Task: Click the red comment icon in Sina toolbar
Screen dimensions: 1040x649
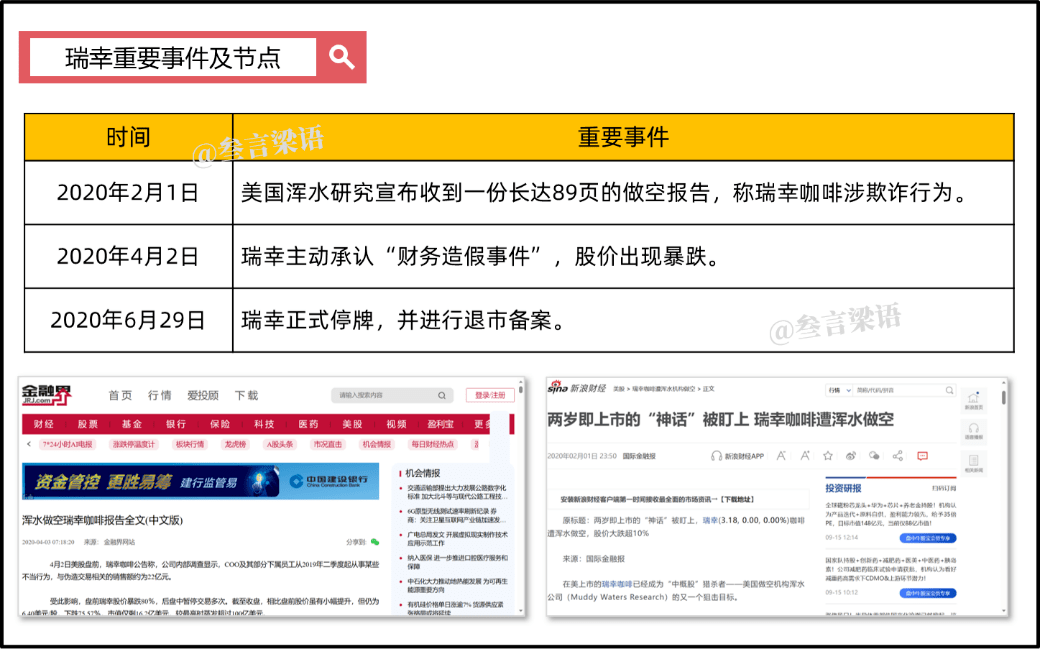Action: pos(922,456)
